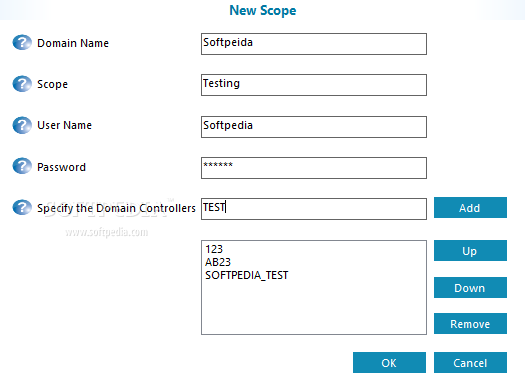This screenshot has width=525, height=378.
Task: Show help for User Name field
Action: pyautogui.click(x=22, y=125)
